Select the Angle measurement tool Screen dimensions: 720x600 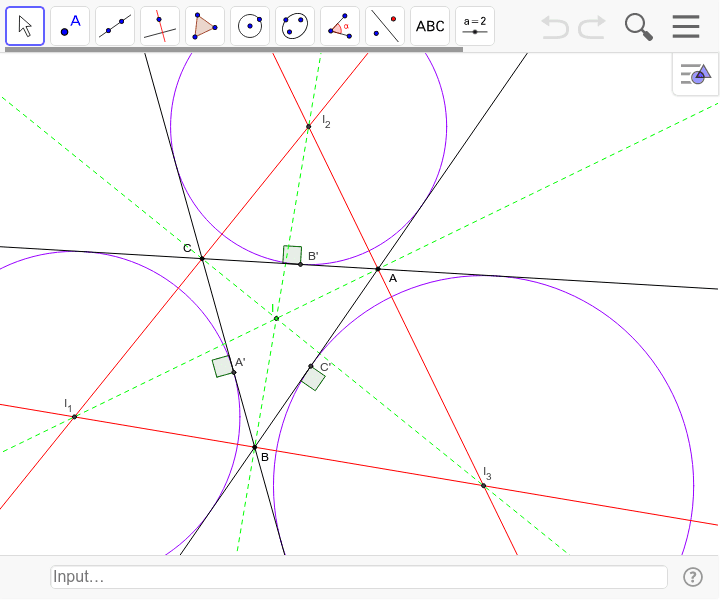tap(340, 26)
